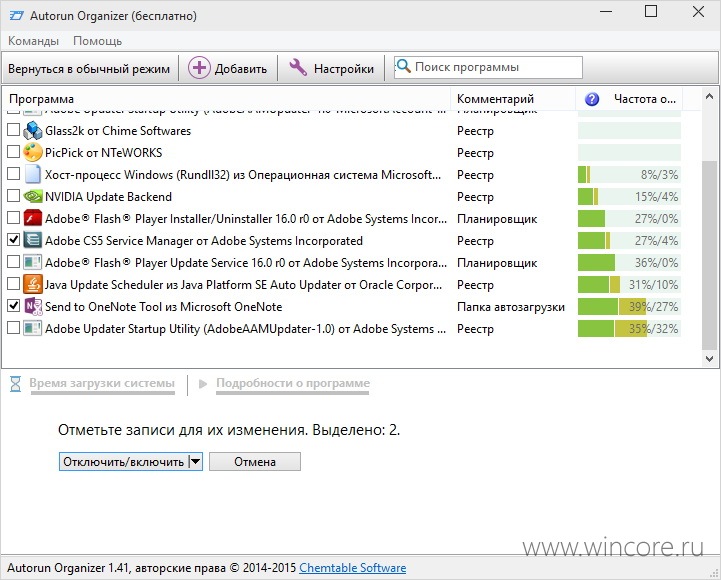Image resolution: width=721 pixels, height=580 pixels.
Task: Click the 36%/0% frequency value
Action: click(657, 263)
